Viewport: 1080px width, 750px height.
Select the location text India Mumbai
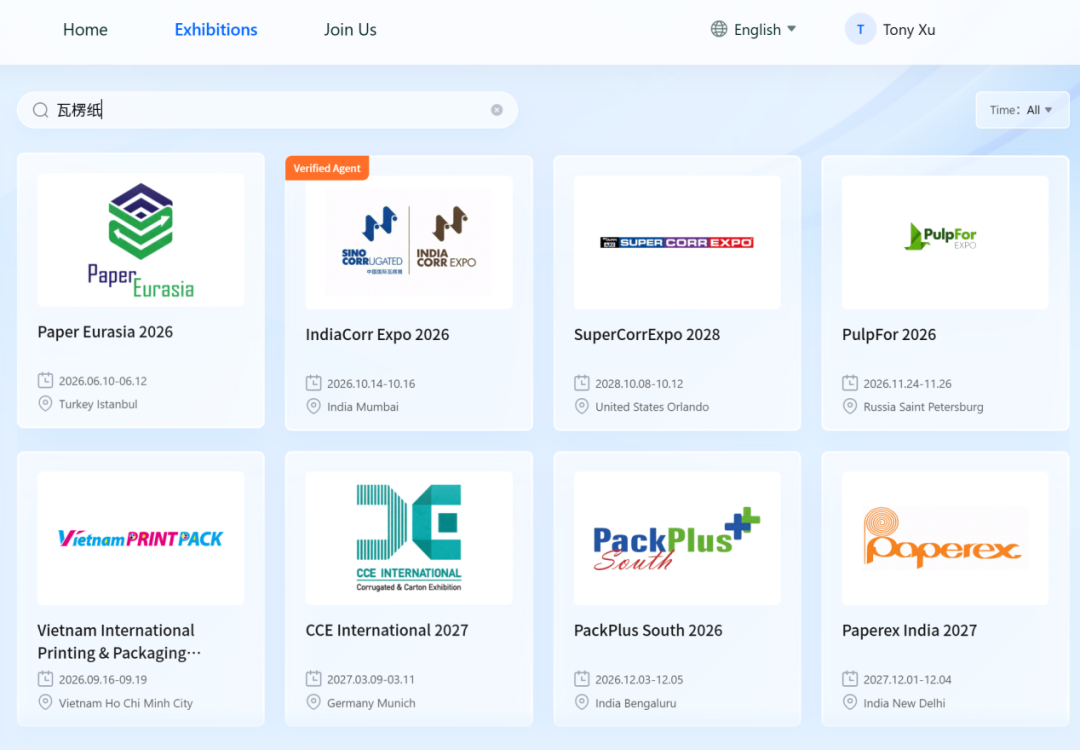point(363,407)
